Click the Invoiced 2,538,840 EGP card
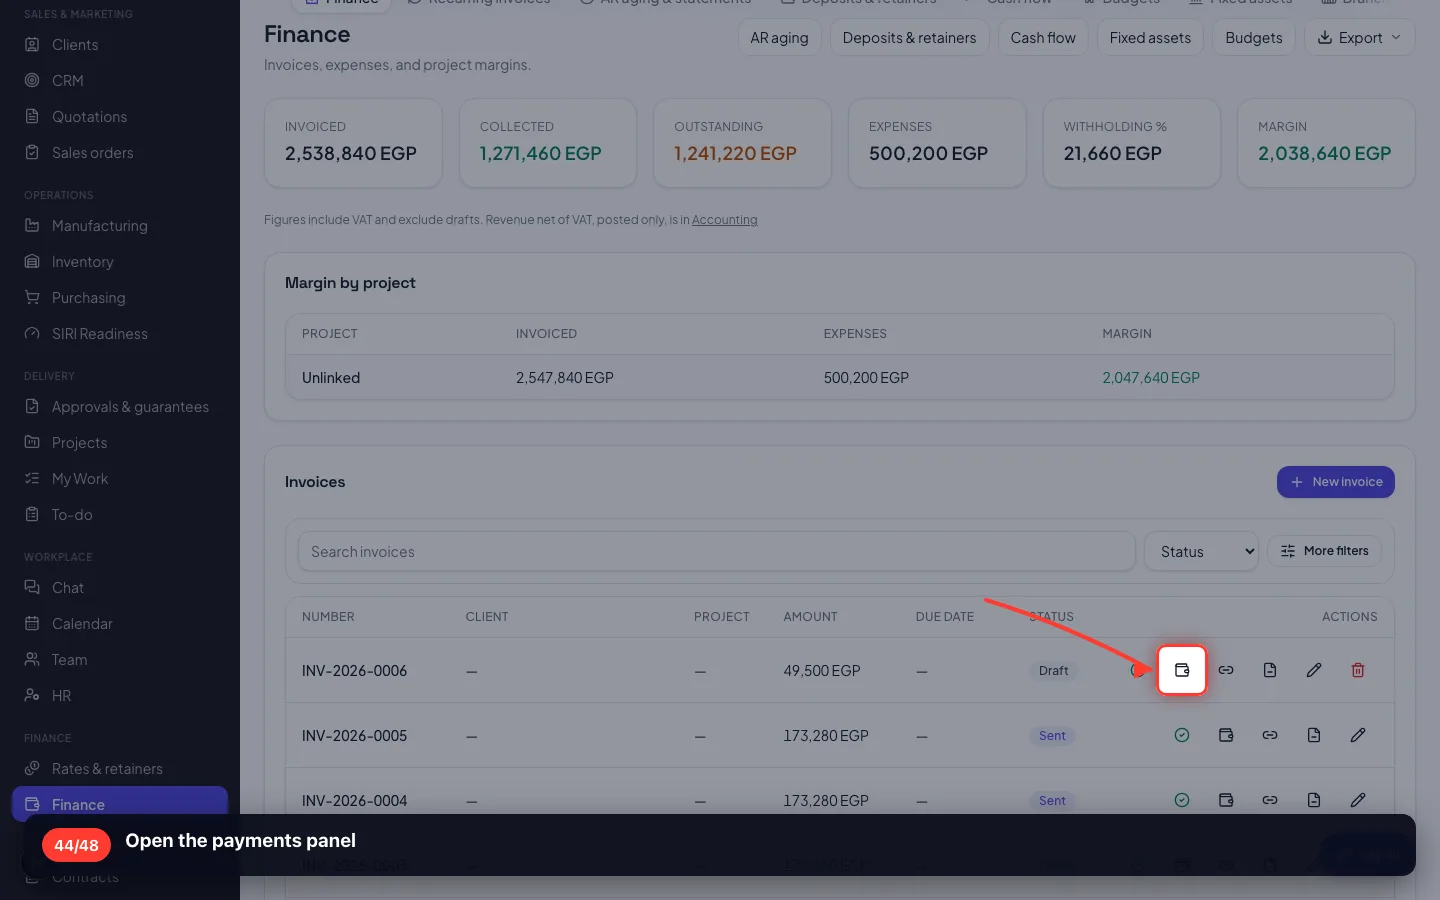The height and width of the screenshot is (900, 1440). click(x=353, y=143)
